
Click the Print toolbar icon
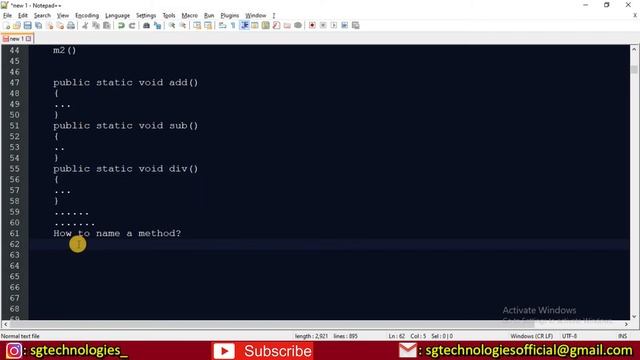coord(71,25)
